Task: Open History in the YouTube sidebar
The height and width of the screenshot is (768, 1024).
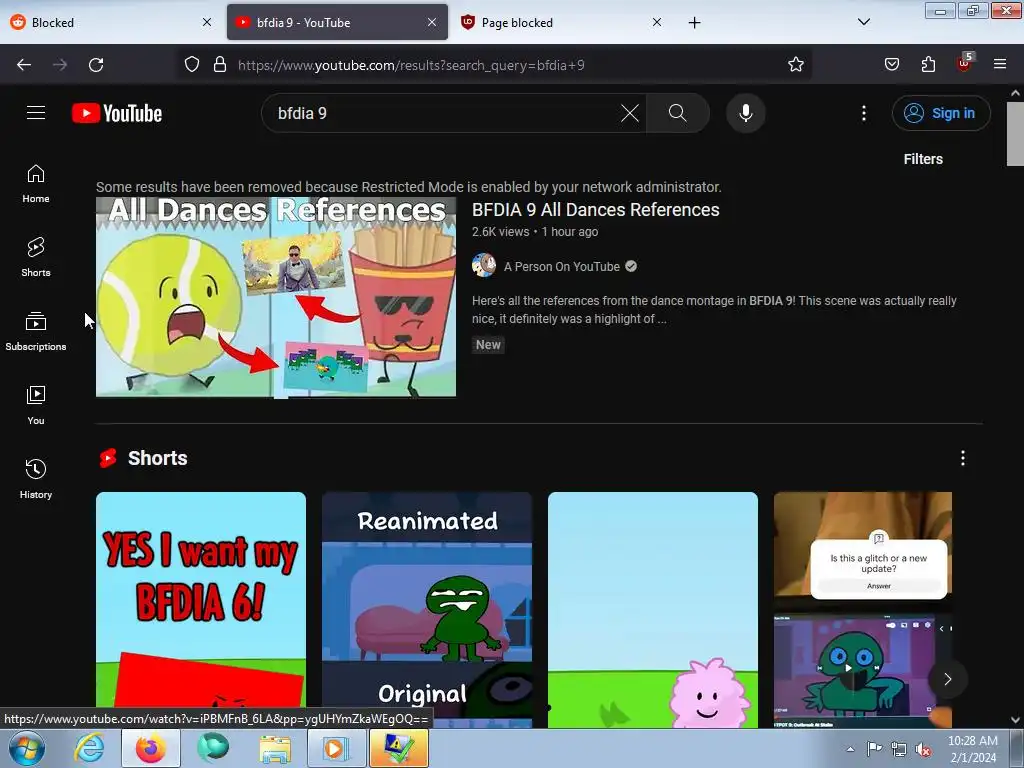Action: (x=36, y=479)
